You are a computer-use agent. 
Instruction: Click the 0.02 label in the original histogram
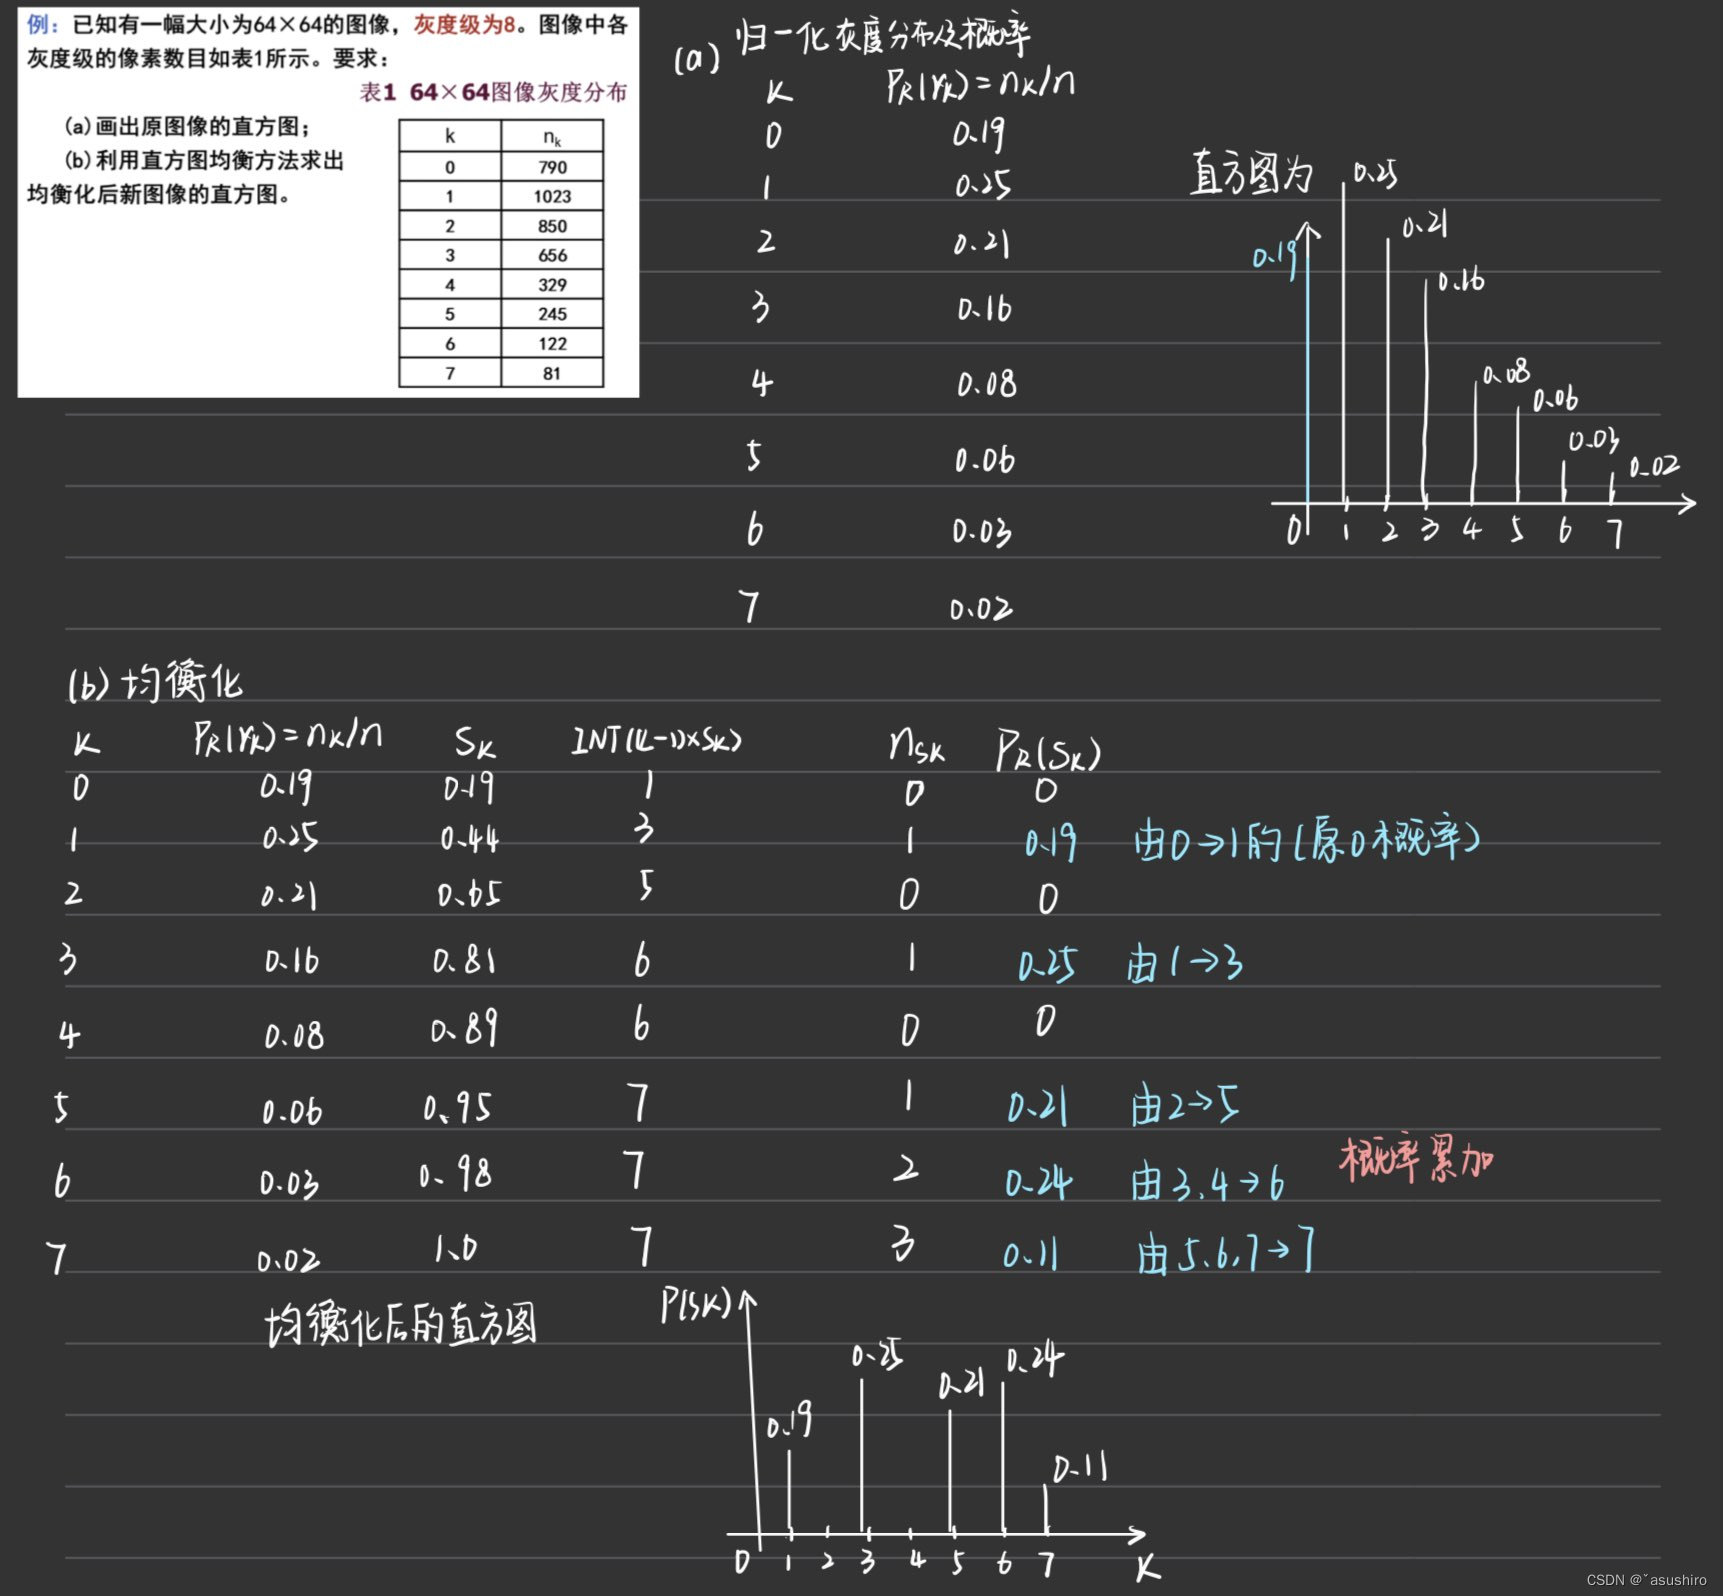click(x=1654, y=466)
